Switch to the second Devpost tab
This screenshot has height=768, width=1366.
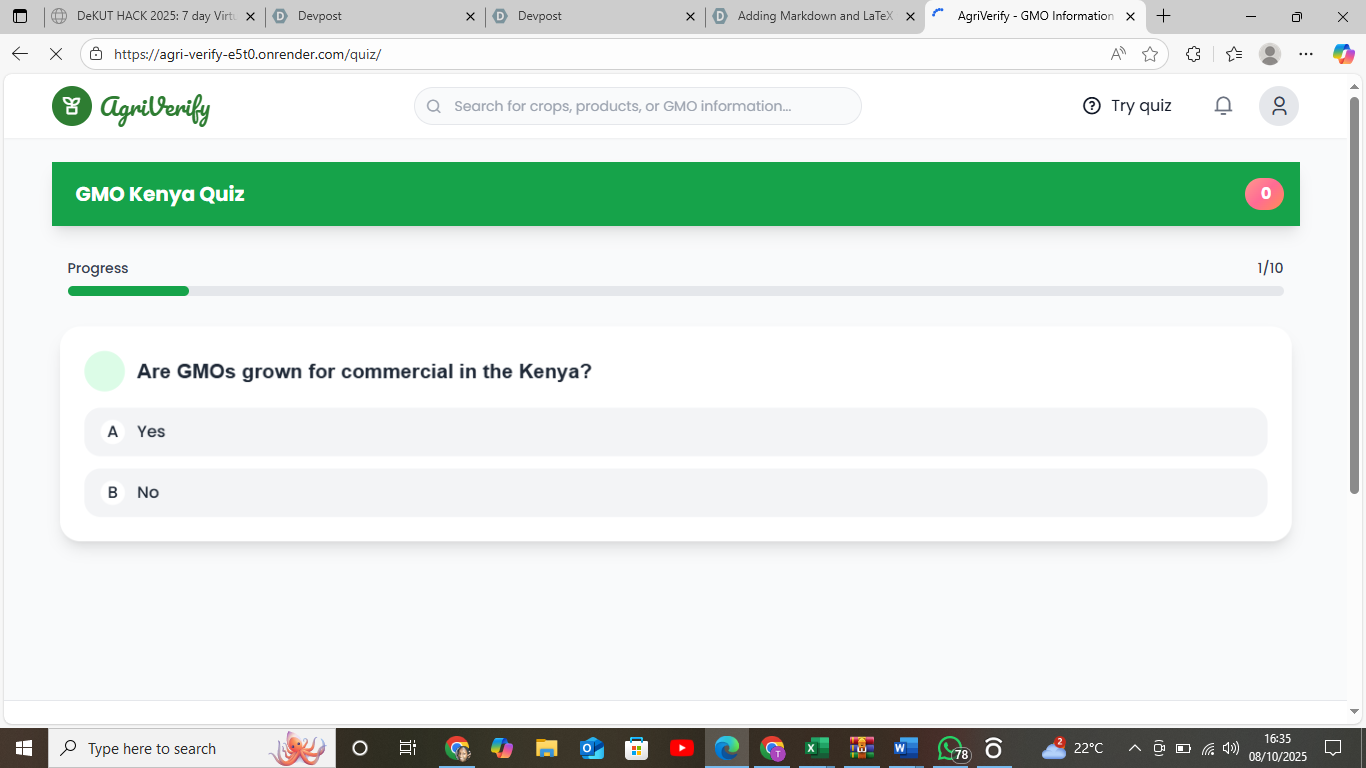pyautogui.click(x=595, y=16)
